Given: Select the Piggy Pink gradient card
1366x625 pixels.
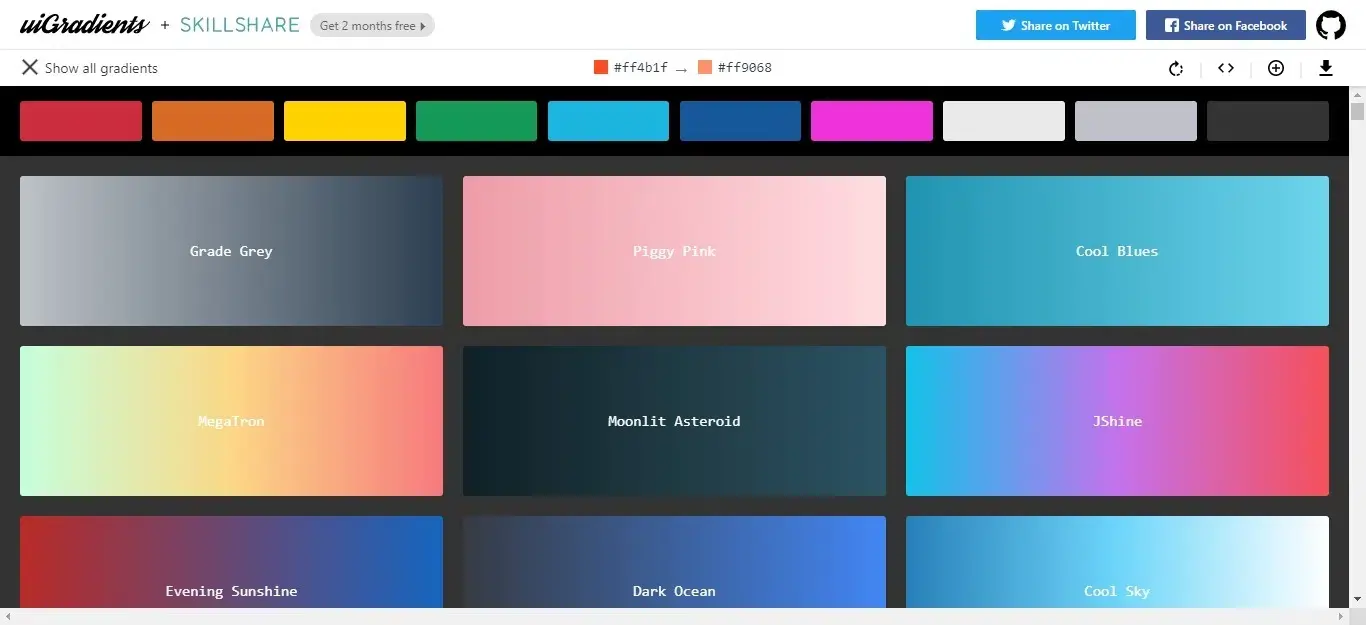Looking at the screenshot, I should [x=674, y=251].
